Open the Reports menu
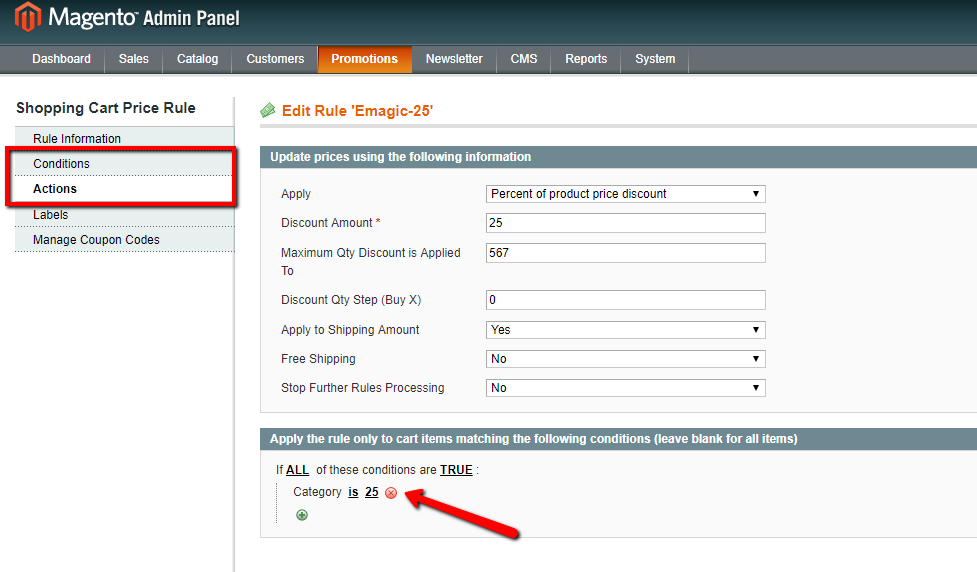The image size is (977, 572). pyautogui.click(x=586, y=59)
